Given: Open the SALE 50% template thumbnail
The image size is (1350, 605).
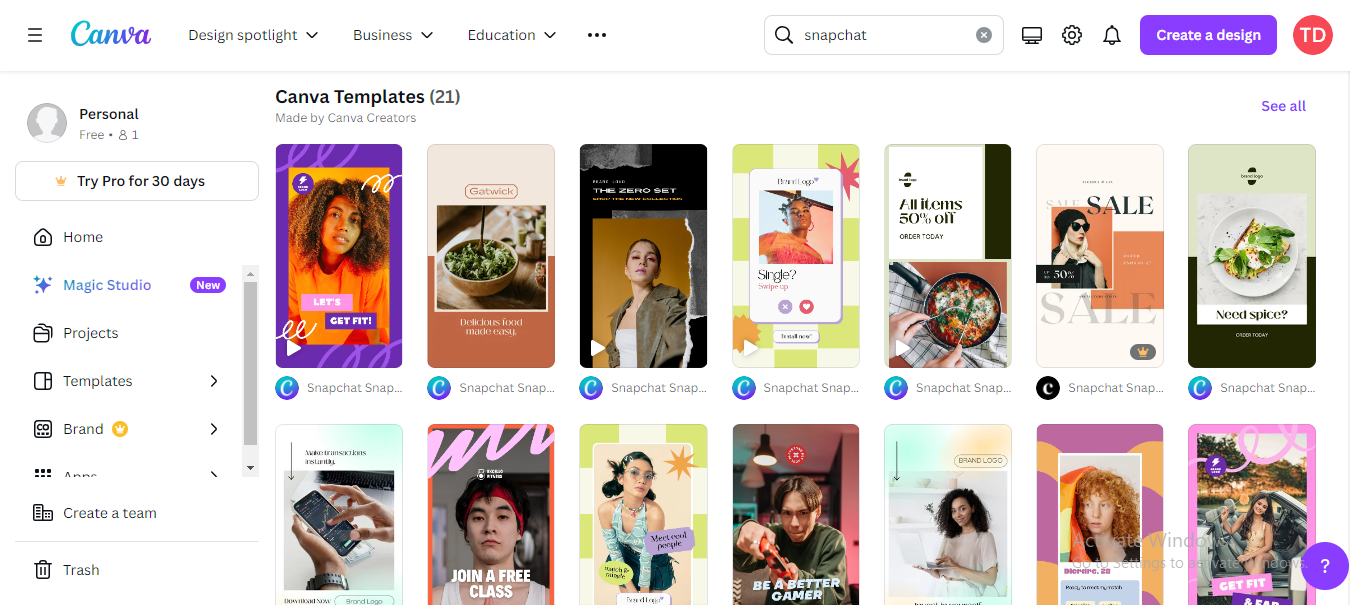Looking at the screenshot, I should coord(1100,256).
